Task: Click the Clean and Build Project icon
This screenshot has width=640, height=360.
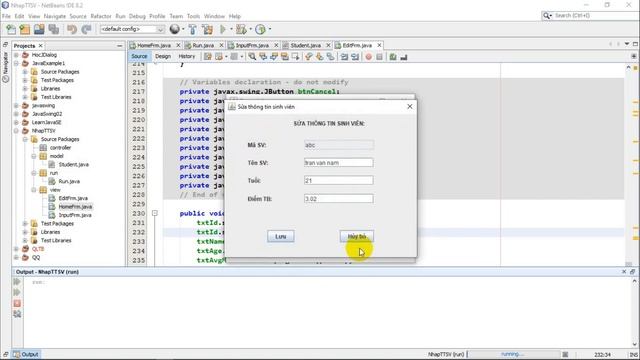Action: point(207,29)
